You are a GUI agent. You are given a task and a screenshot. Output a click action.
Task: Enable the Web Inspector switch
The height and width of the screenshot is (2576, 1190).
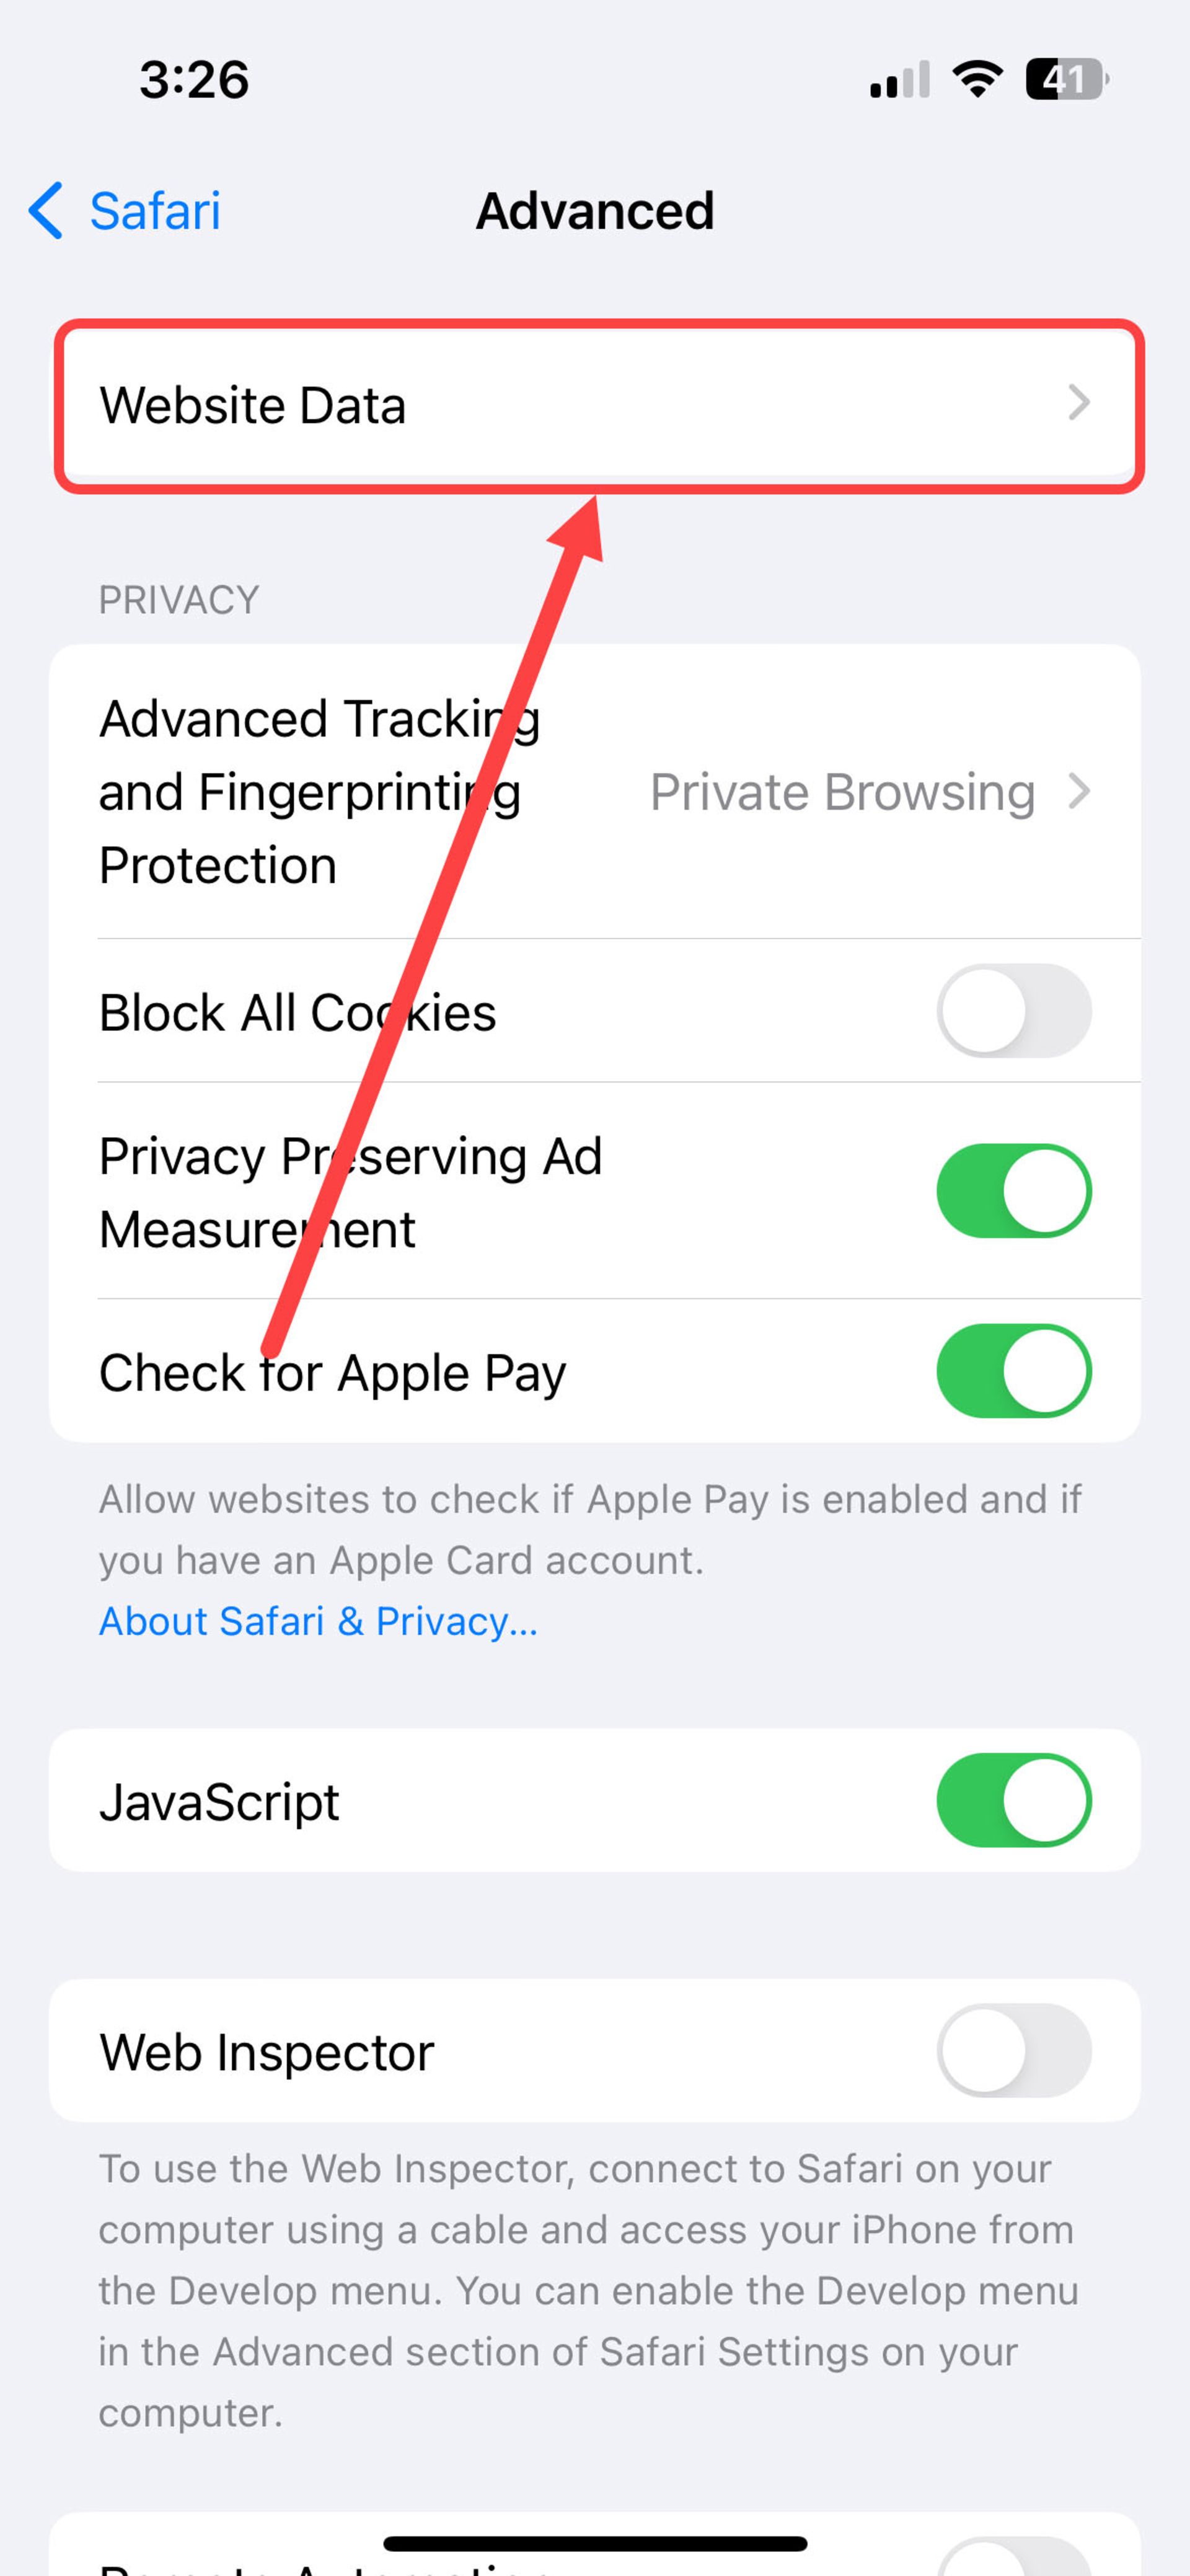1014,2050
